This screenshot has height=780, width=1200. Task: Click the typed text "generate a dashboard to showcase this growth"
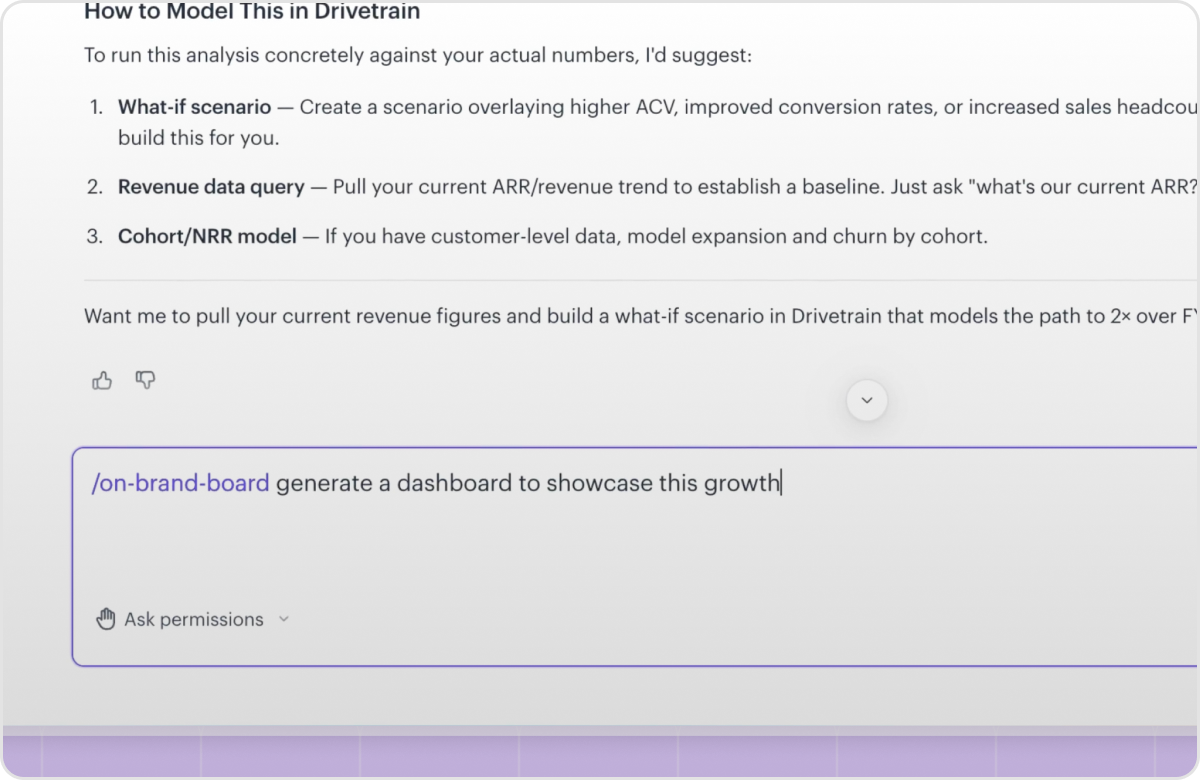(x=528, y=483)
